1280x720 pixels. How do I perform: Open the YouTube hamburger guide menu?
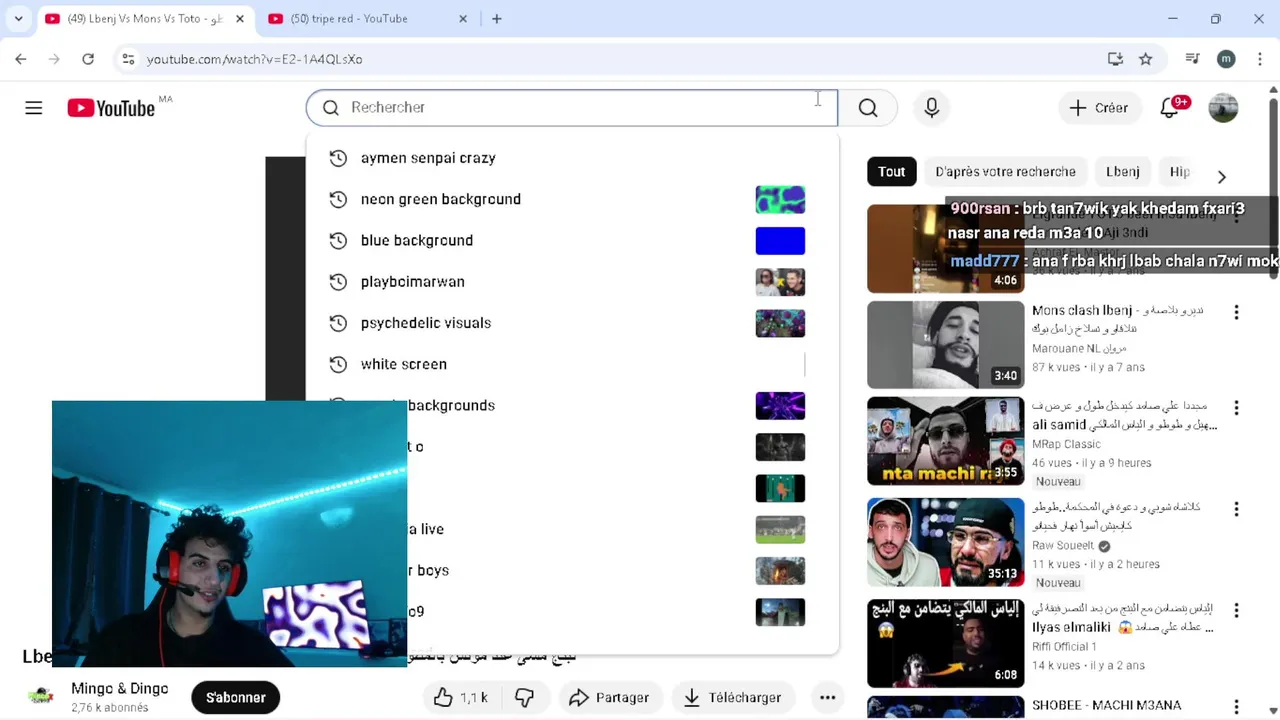coord(34,108)
